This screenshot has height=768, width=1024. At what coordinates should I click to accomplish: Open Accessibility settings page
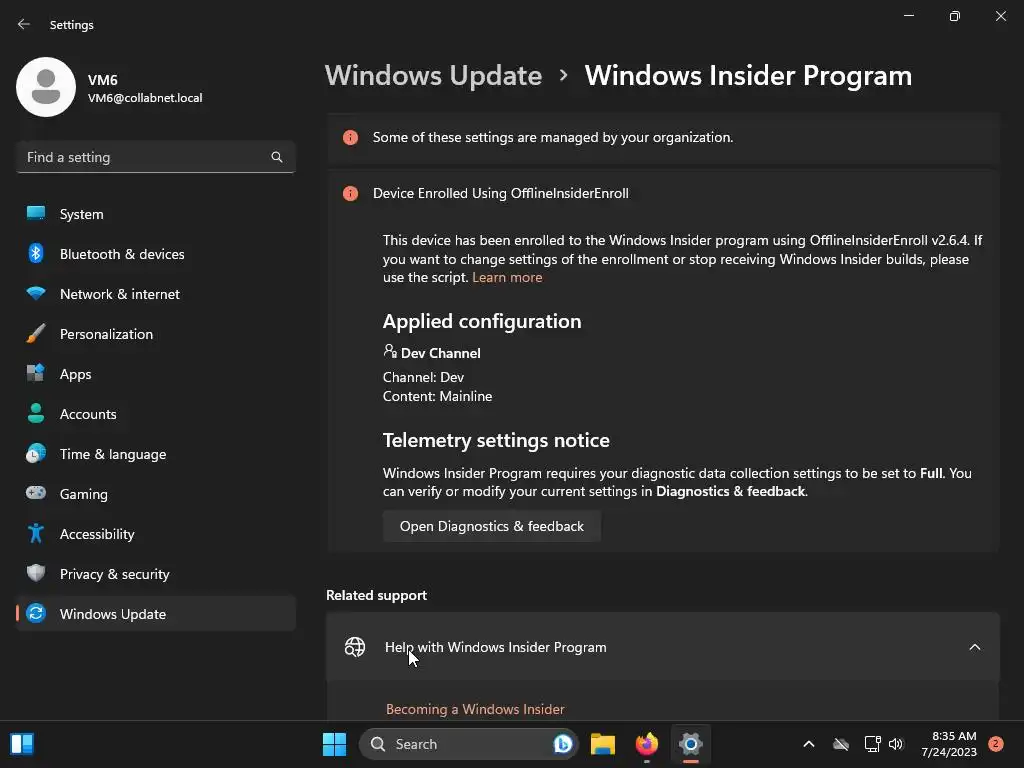click(x=155, y=534)
